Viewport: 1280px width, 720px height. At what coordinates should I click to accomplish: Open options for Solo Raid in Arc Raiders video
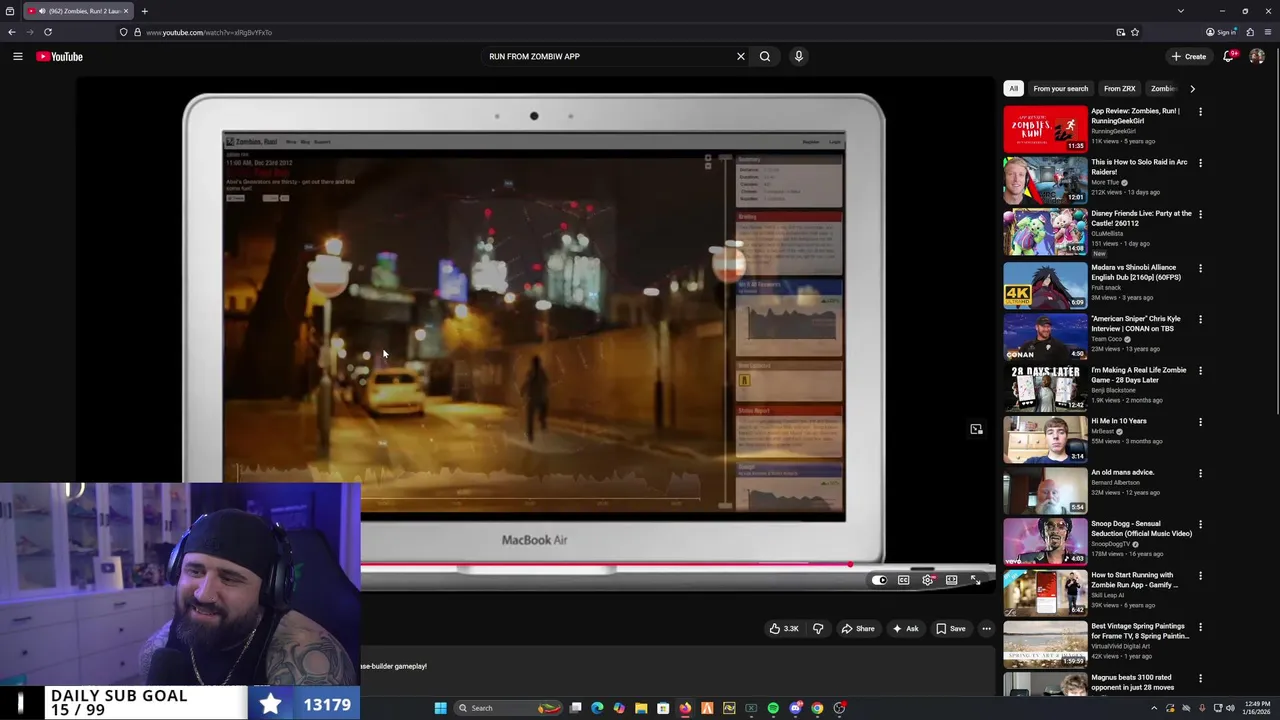point(1201,163)
